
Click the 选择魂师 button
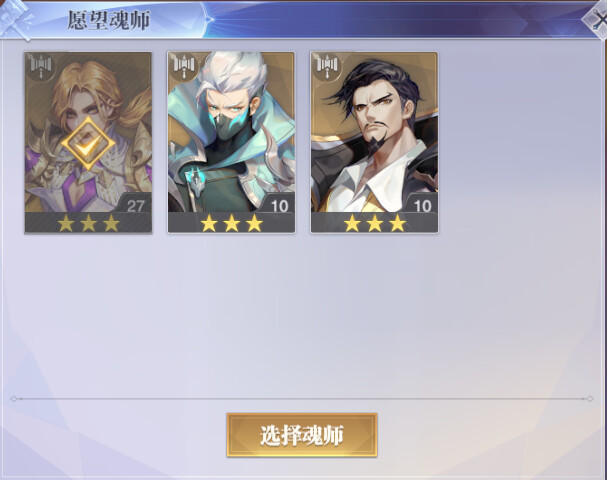pyautogui.click(x=302, y=435)
